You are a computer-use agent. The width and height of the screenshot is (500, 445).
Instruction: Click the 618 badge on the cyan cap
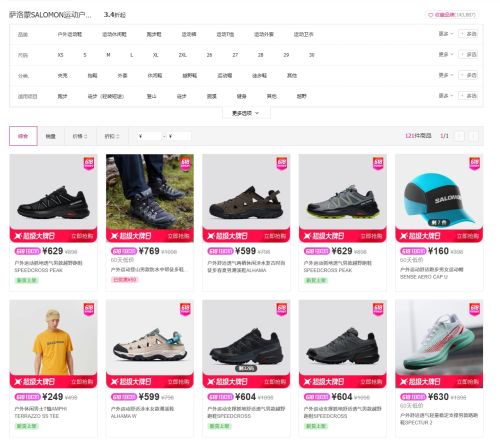(474, 163)
